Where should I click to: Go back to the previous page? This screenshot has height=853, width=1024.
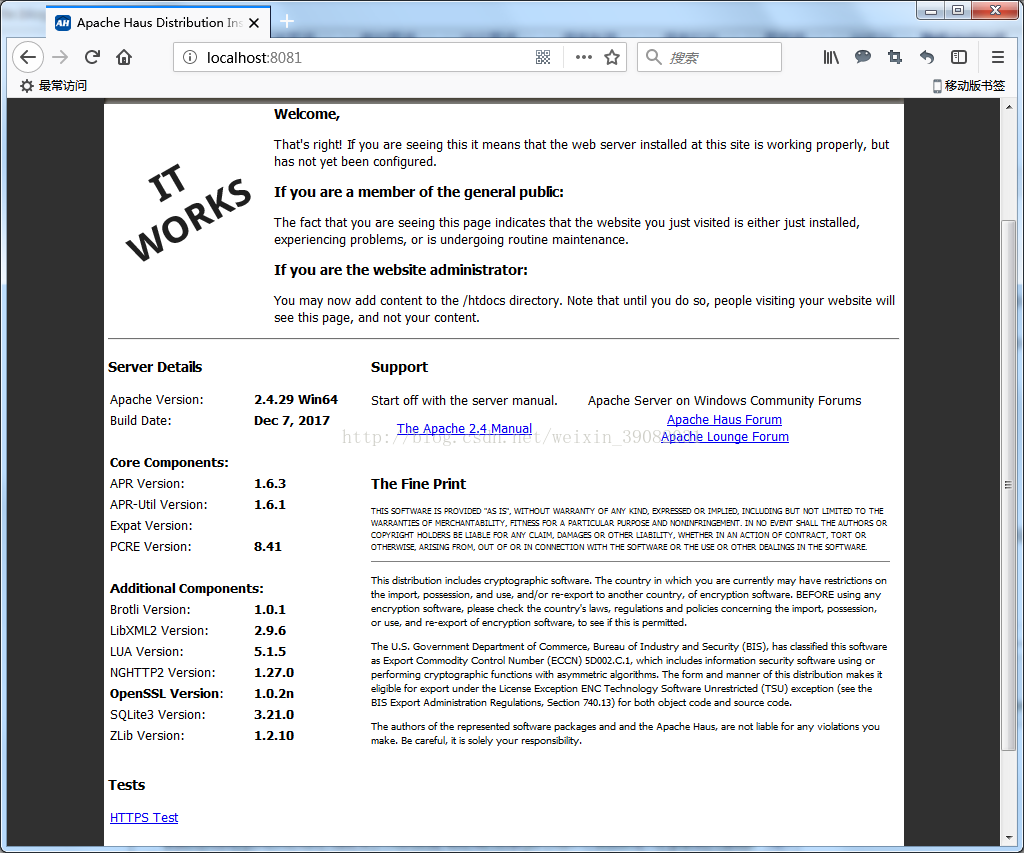[x=28, y=57]
